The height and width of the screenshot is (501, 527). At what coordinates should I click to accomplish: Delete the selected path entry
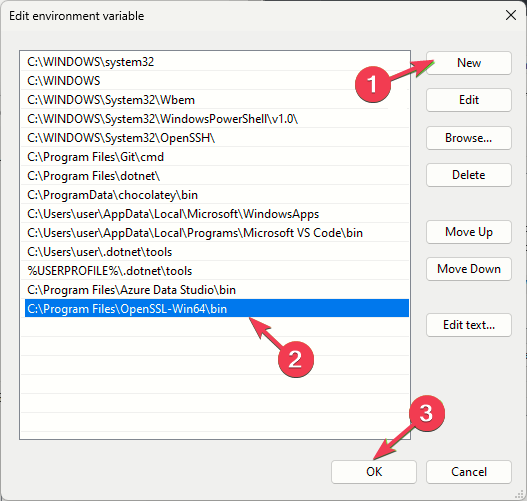[469, 175]
